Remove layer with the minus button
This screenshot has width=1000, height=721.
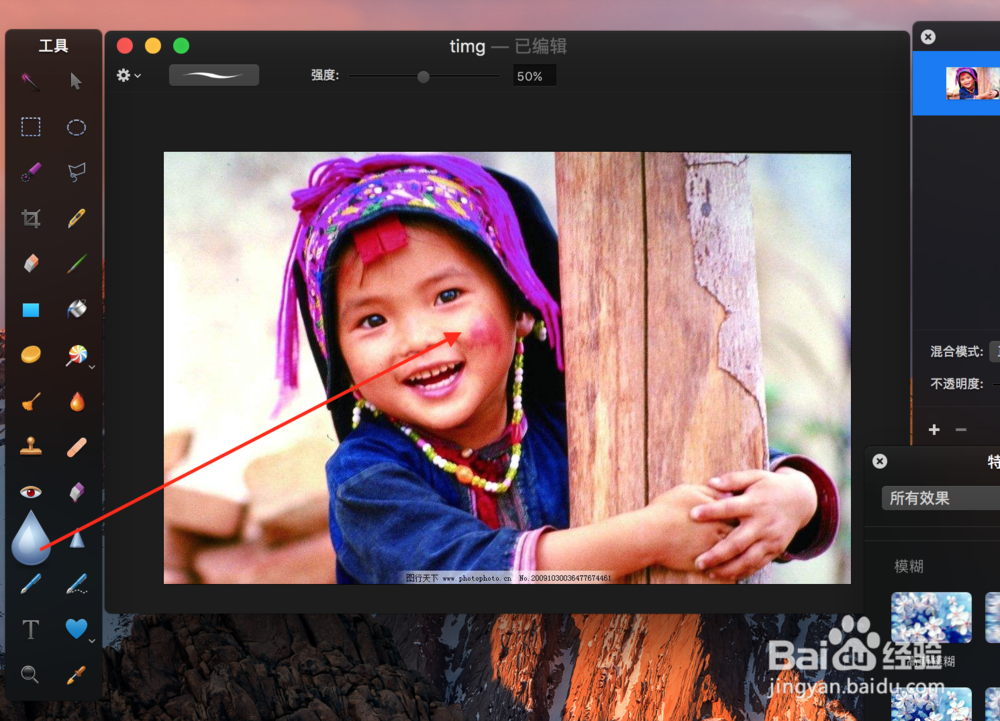961,430
